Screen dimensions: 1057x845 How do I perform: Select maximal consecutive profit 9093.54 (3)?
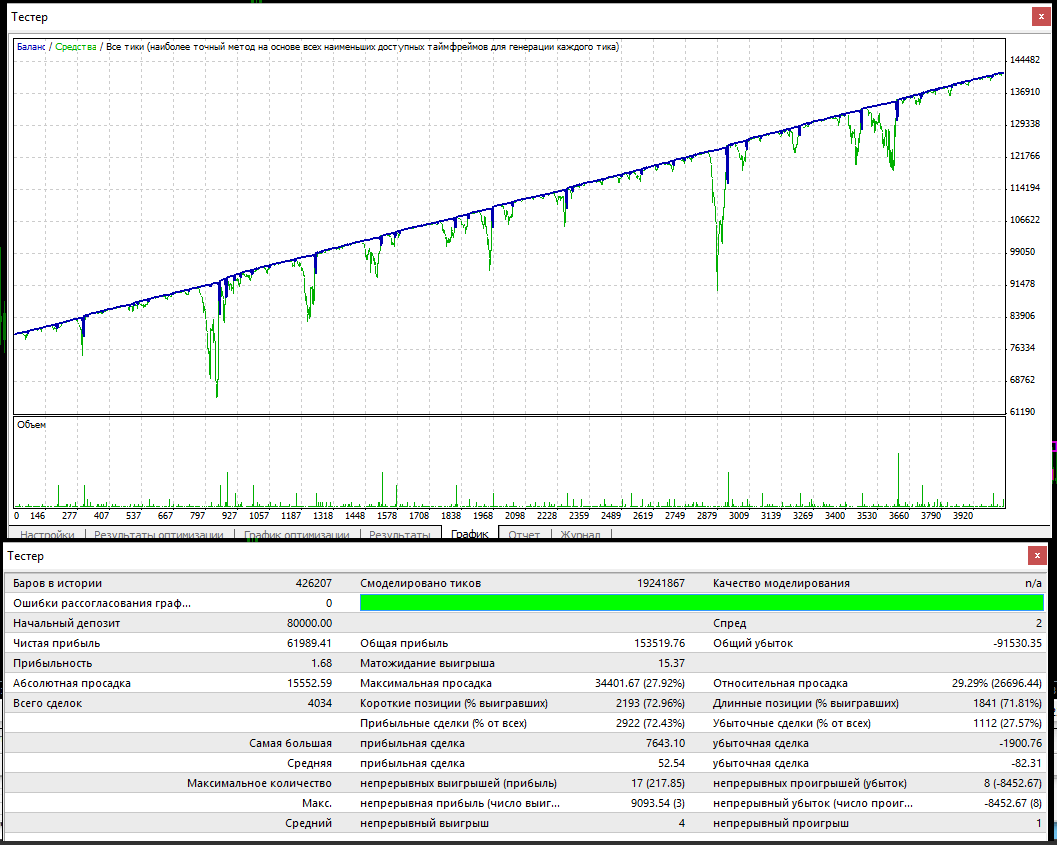[x=658, y=803]
